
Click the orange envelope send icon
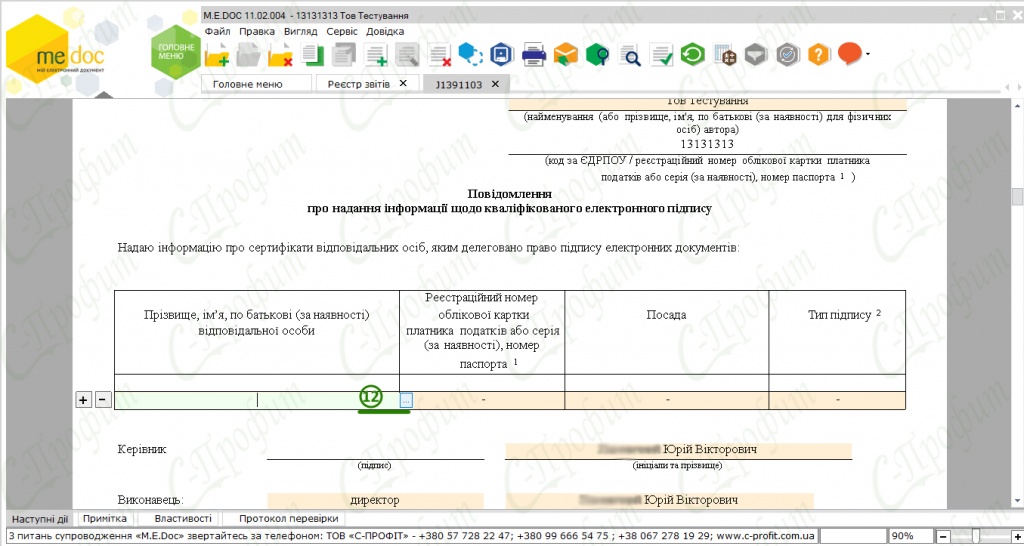pyautogui.click(x=566, y=54)
